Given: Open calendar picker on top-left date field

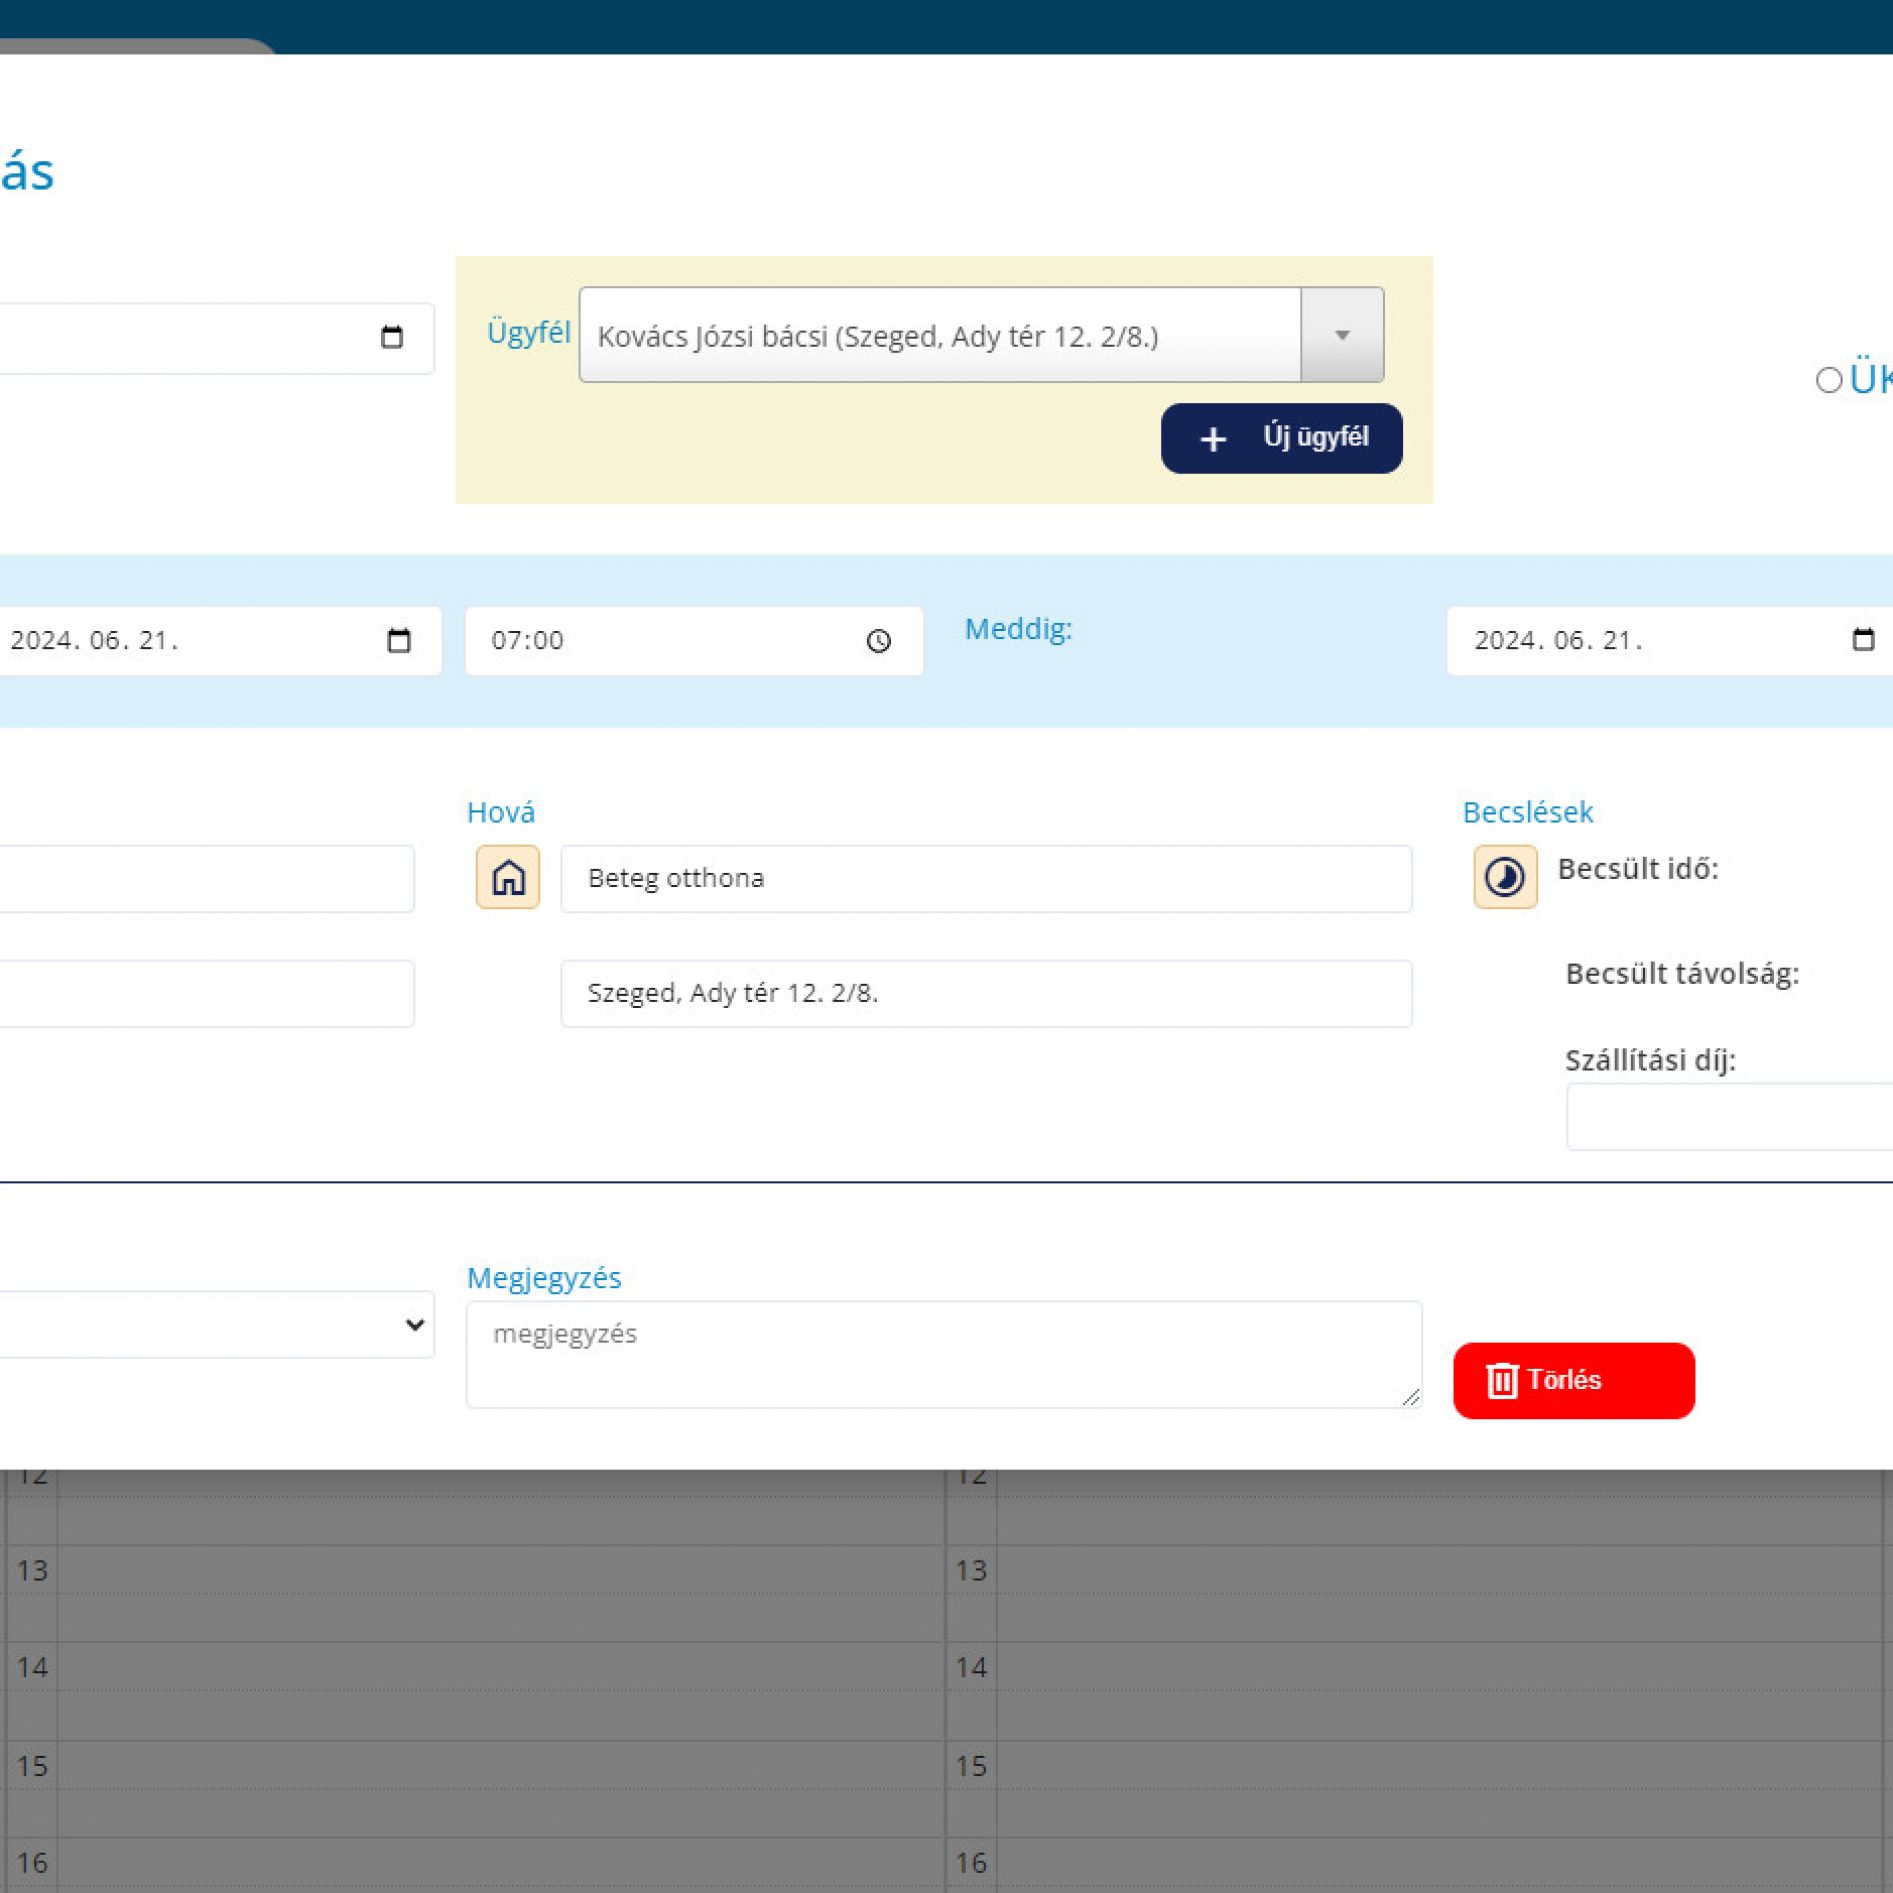Looking at the screenshot, I should [392, 337].
